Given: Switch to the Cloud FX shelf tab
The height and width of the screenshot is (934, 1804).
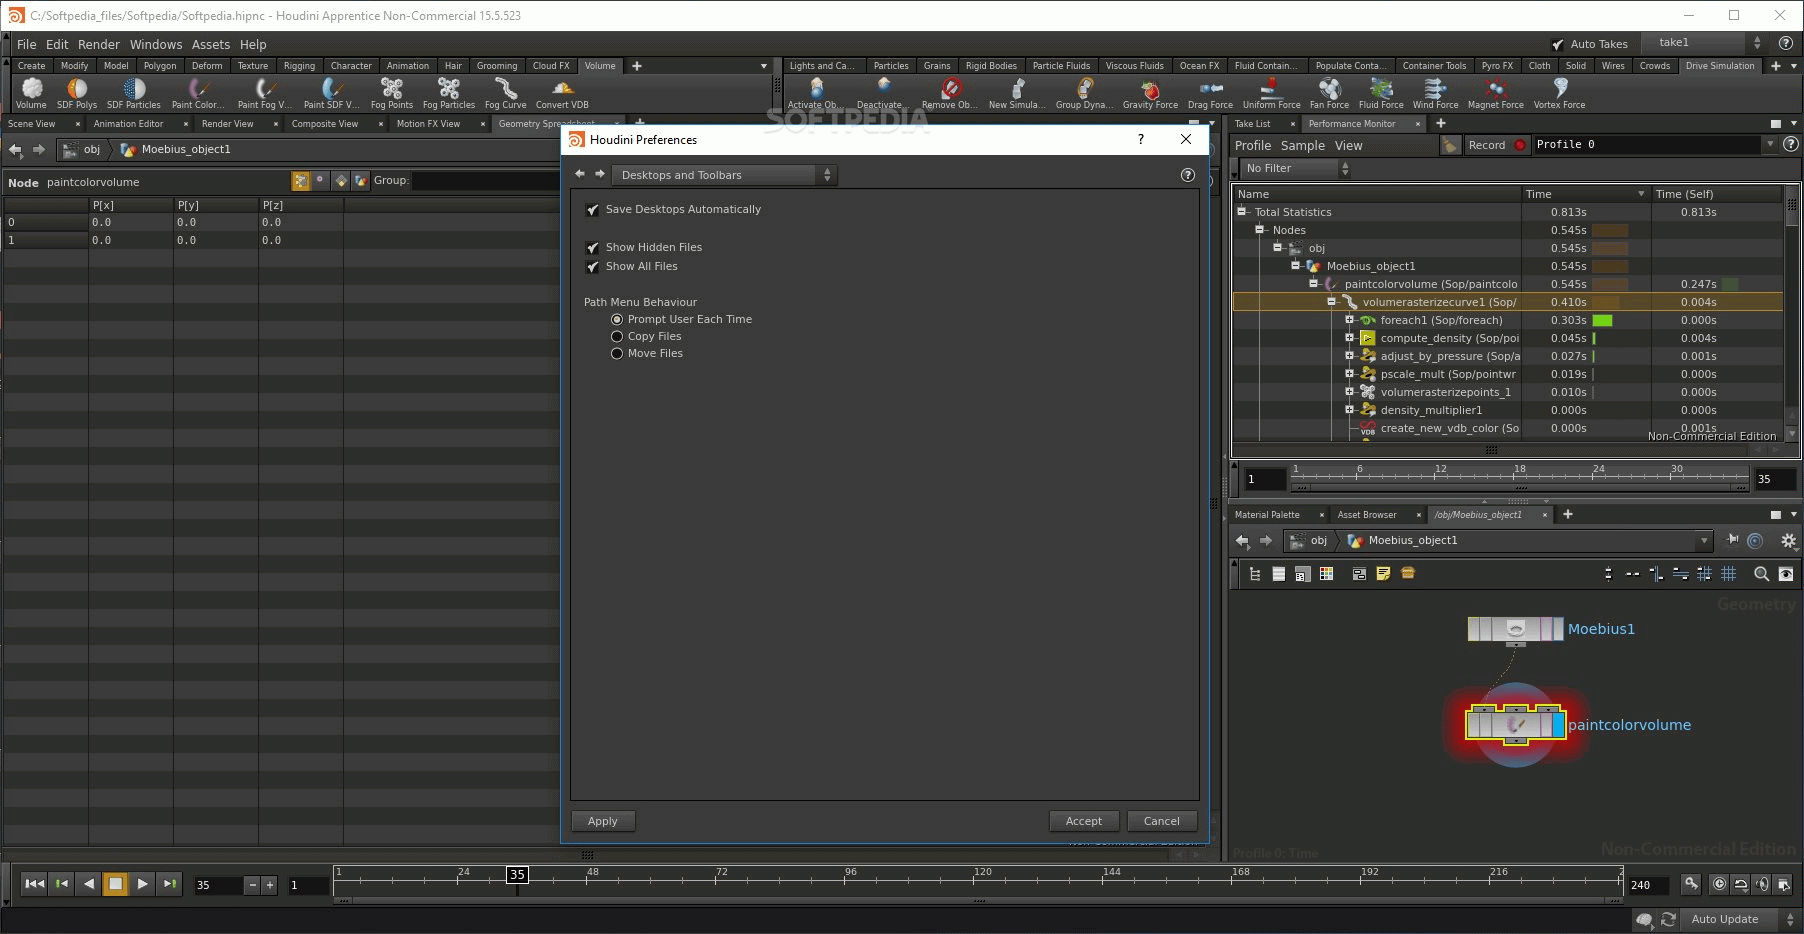Looking at the screenshot, I should 551,66.
